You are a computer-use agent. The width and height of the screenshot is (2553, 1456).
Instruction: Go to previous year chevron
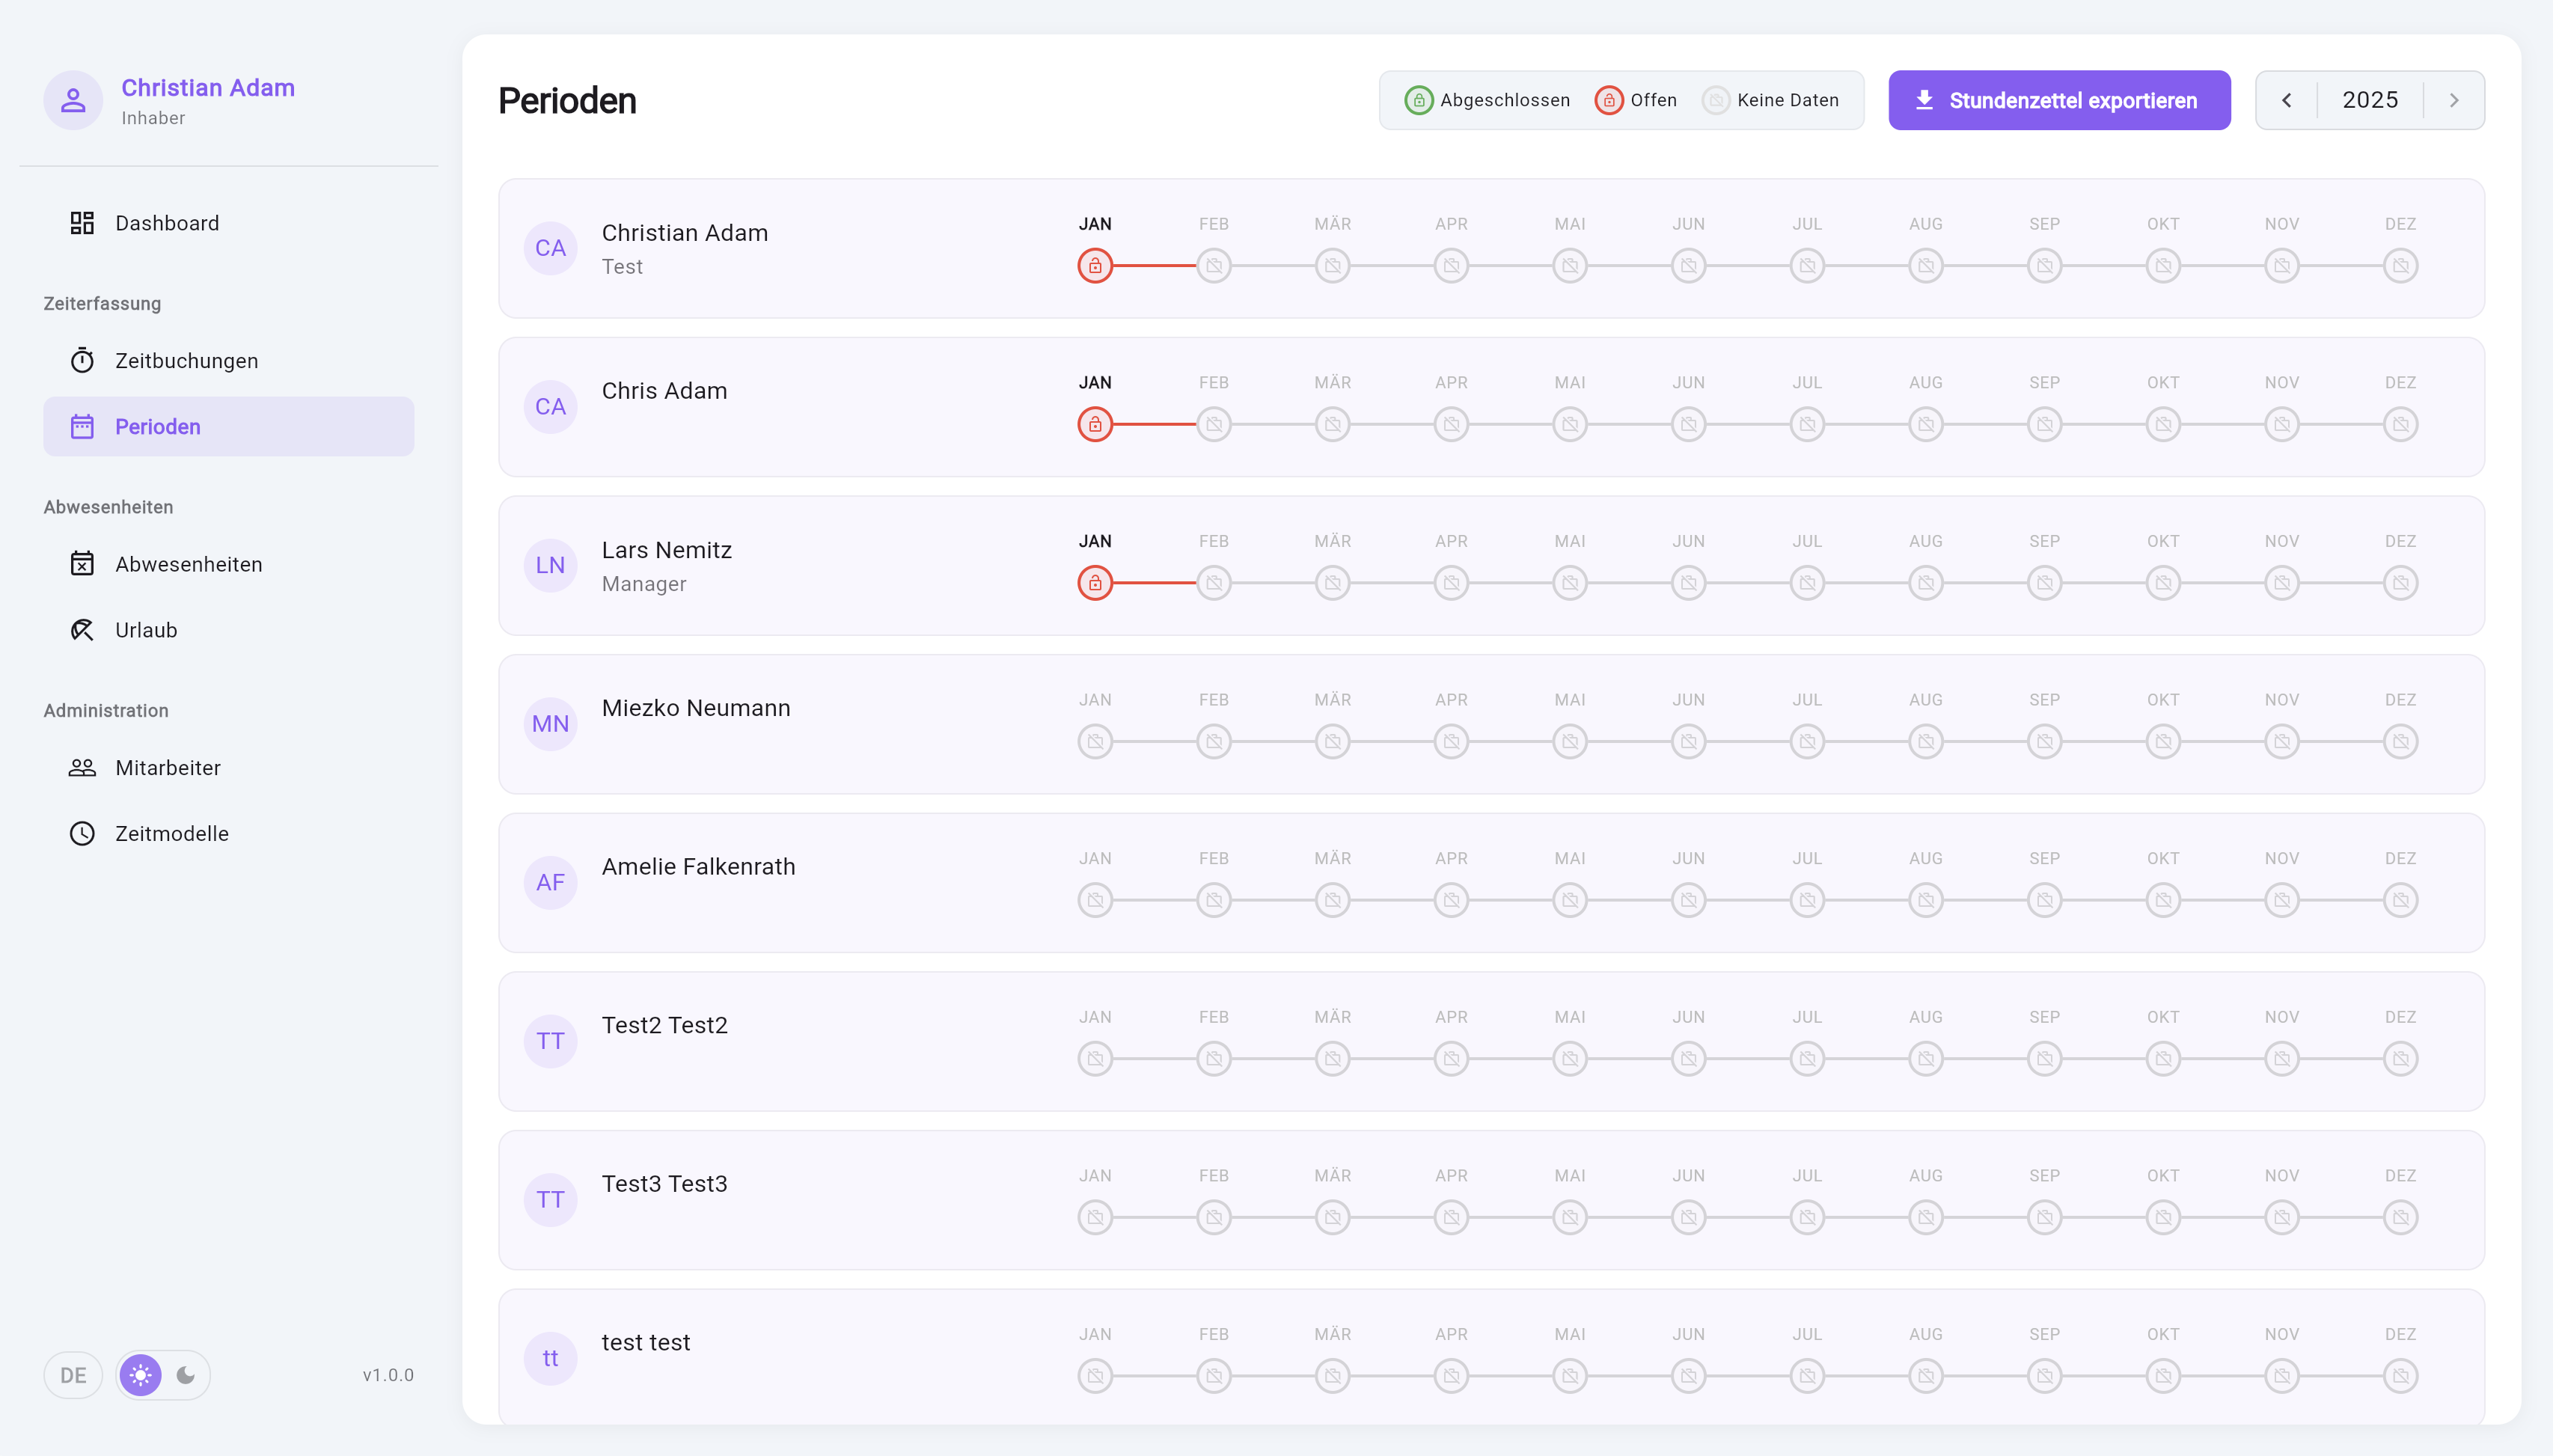tap(2287, 100)
